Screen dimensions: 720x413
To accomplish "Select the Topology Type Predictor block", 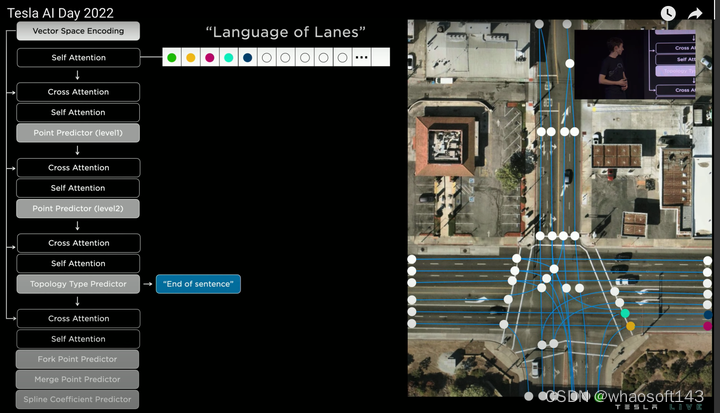I will pos(78,284).
